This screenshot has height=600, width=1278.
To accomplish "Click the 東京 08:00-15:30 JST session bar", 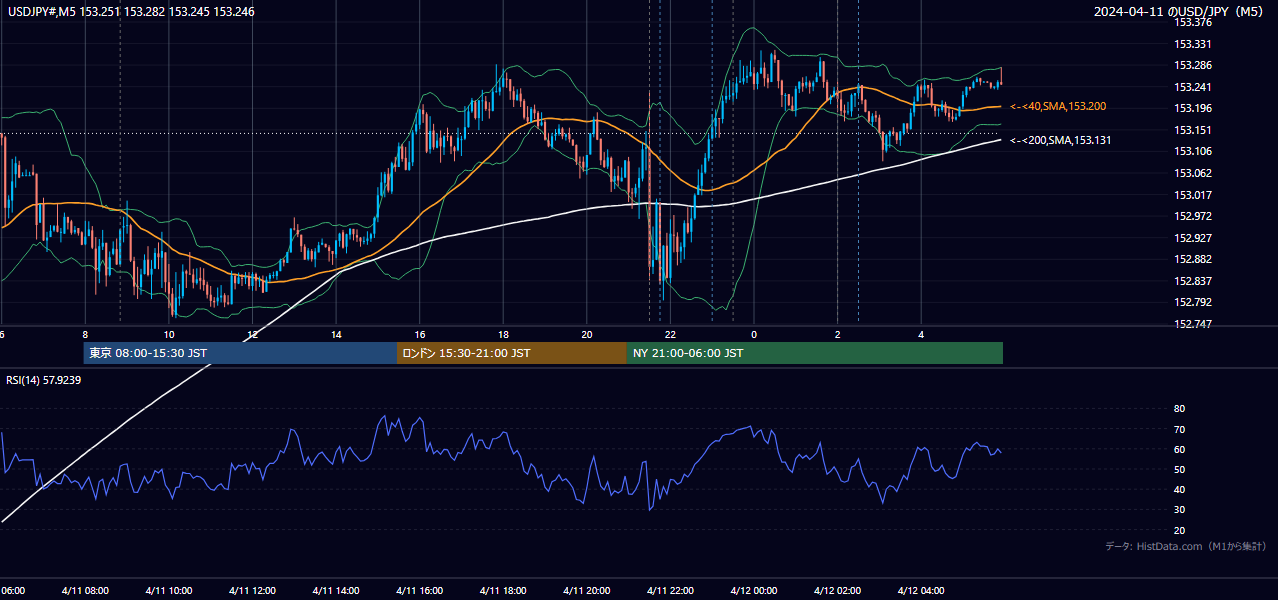I will pos(240,353).
